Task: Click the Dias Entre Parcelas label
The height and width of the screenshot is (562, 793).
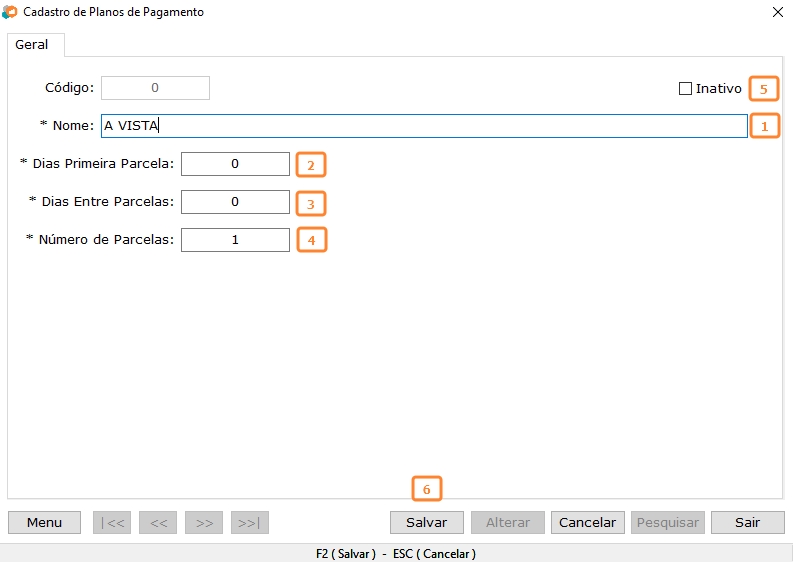Action: coord(108,202)
